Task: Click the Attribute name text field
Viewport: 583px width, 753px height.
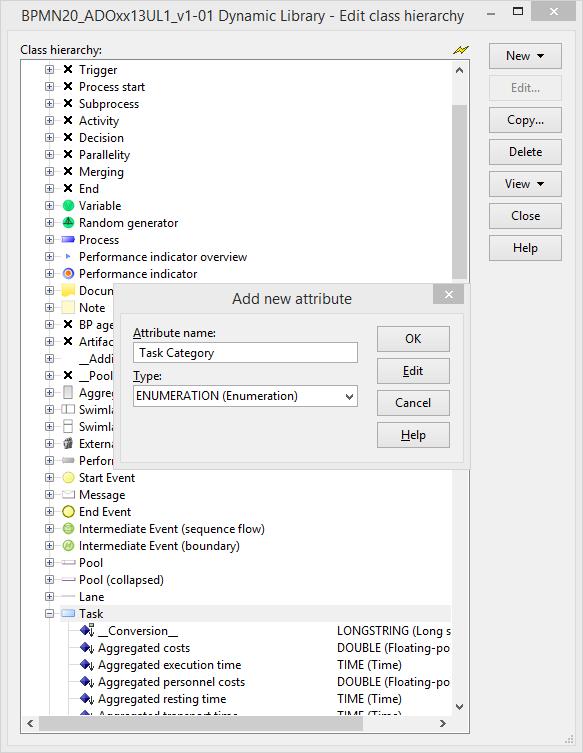Action: pos(245,353)
